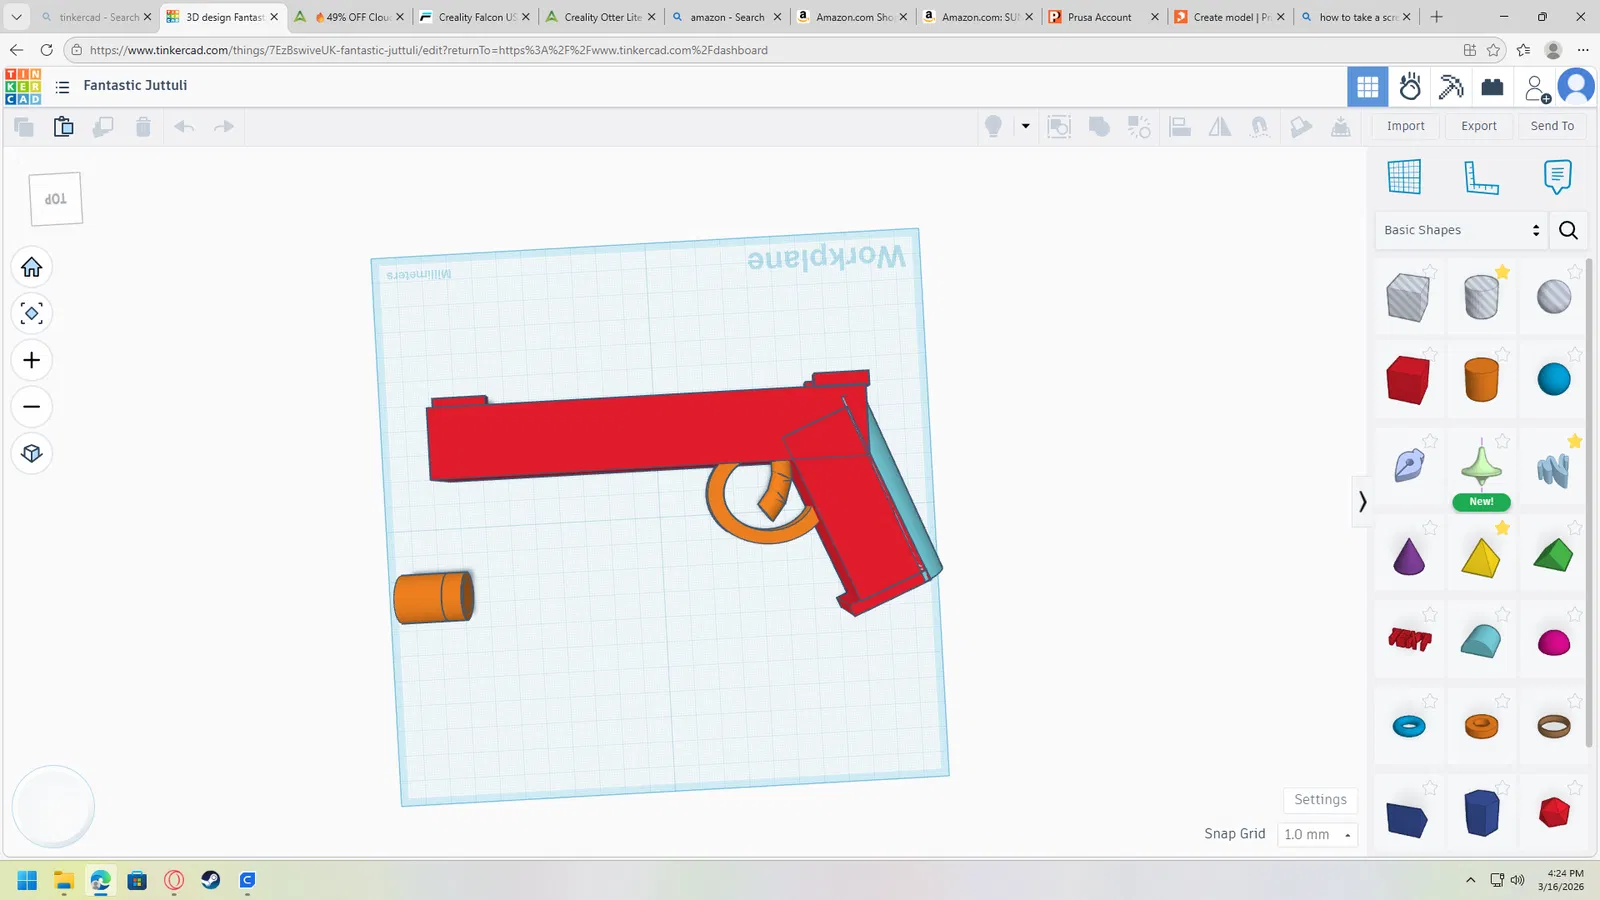Open Steam from the taskbar
This screenshot has width=1600, height=900.
click(211, 880)
